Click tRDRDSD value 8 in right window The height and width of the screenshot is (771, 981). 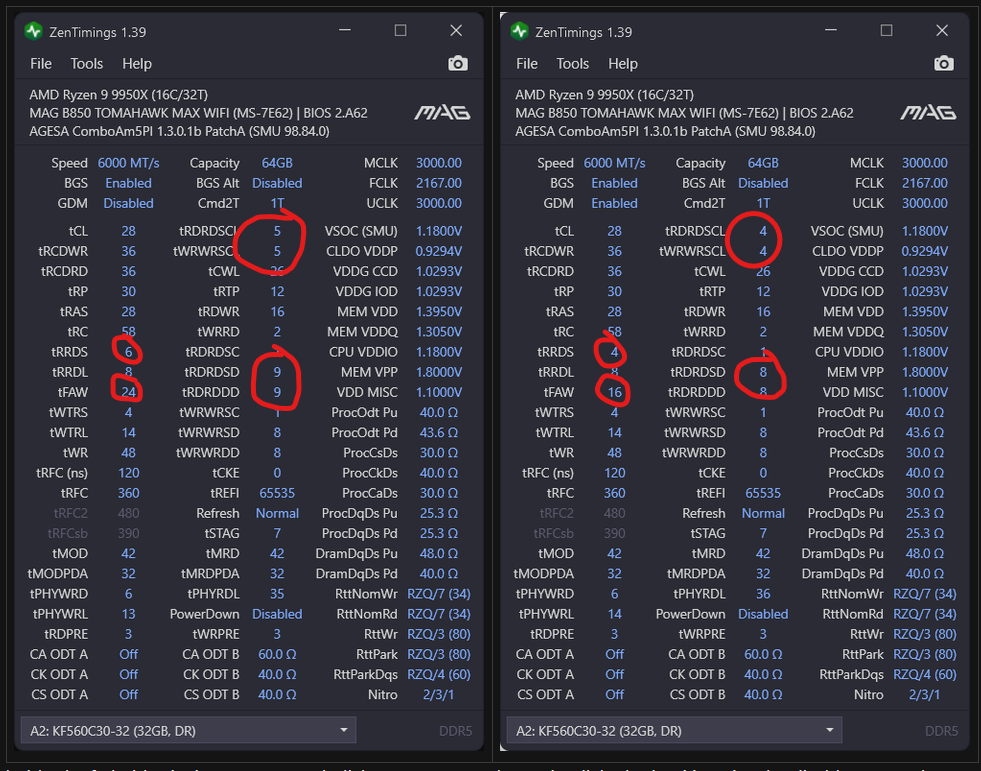tap(763, 372)
